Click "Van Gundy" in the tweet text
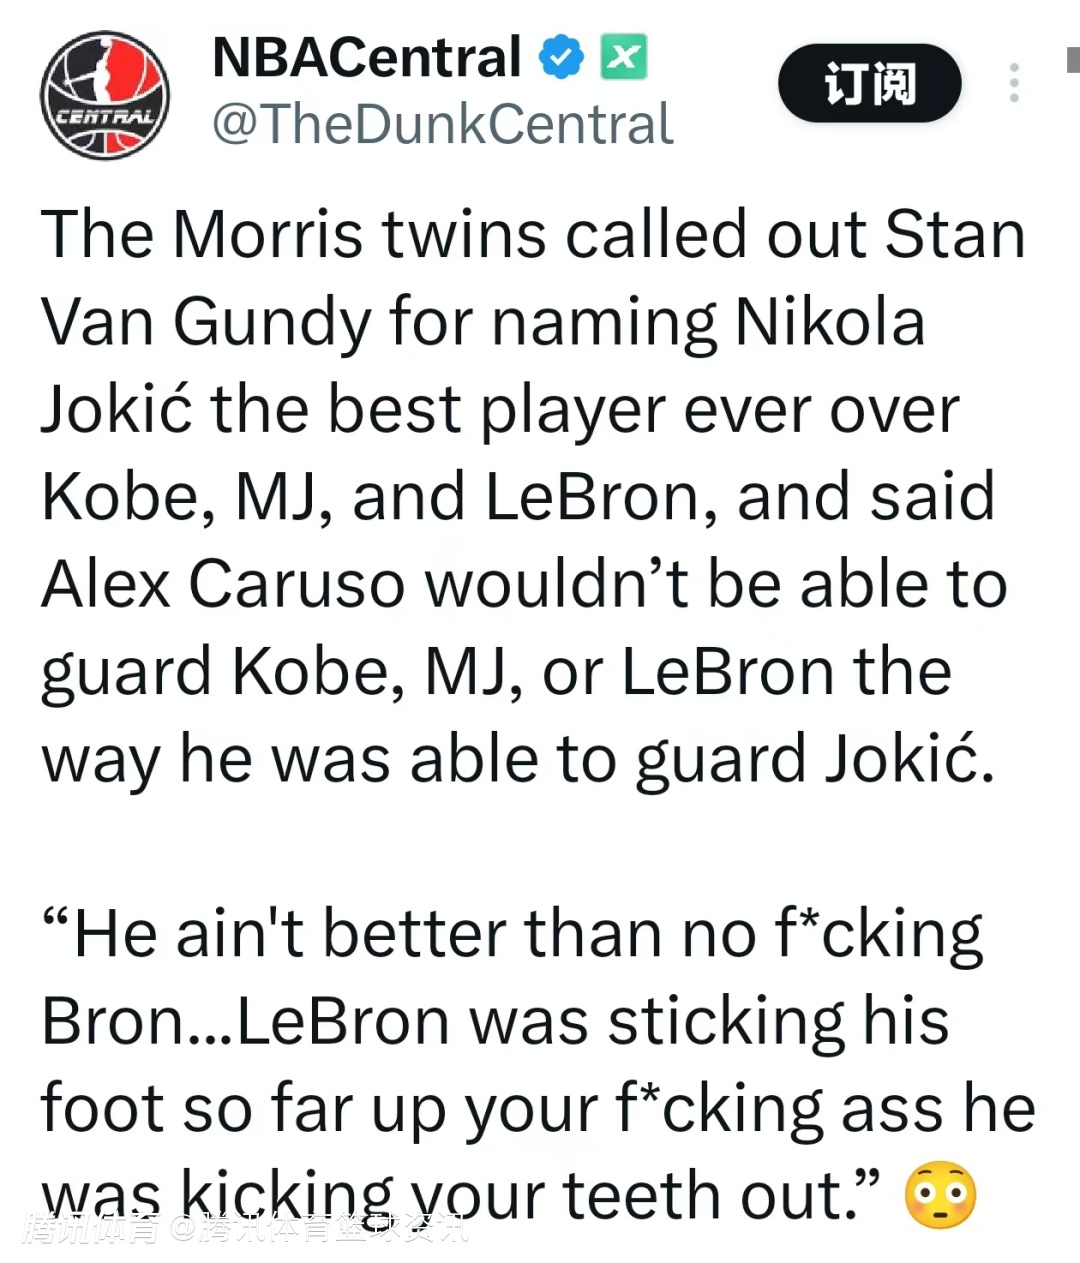The image size is (1080, 1263). pos(206,323)
